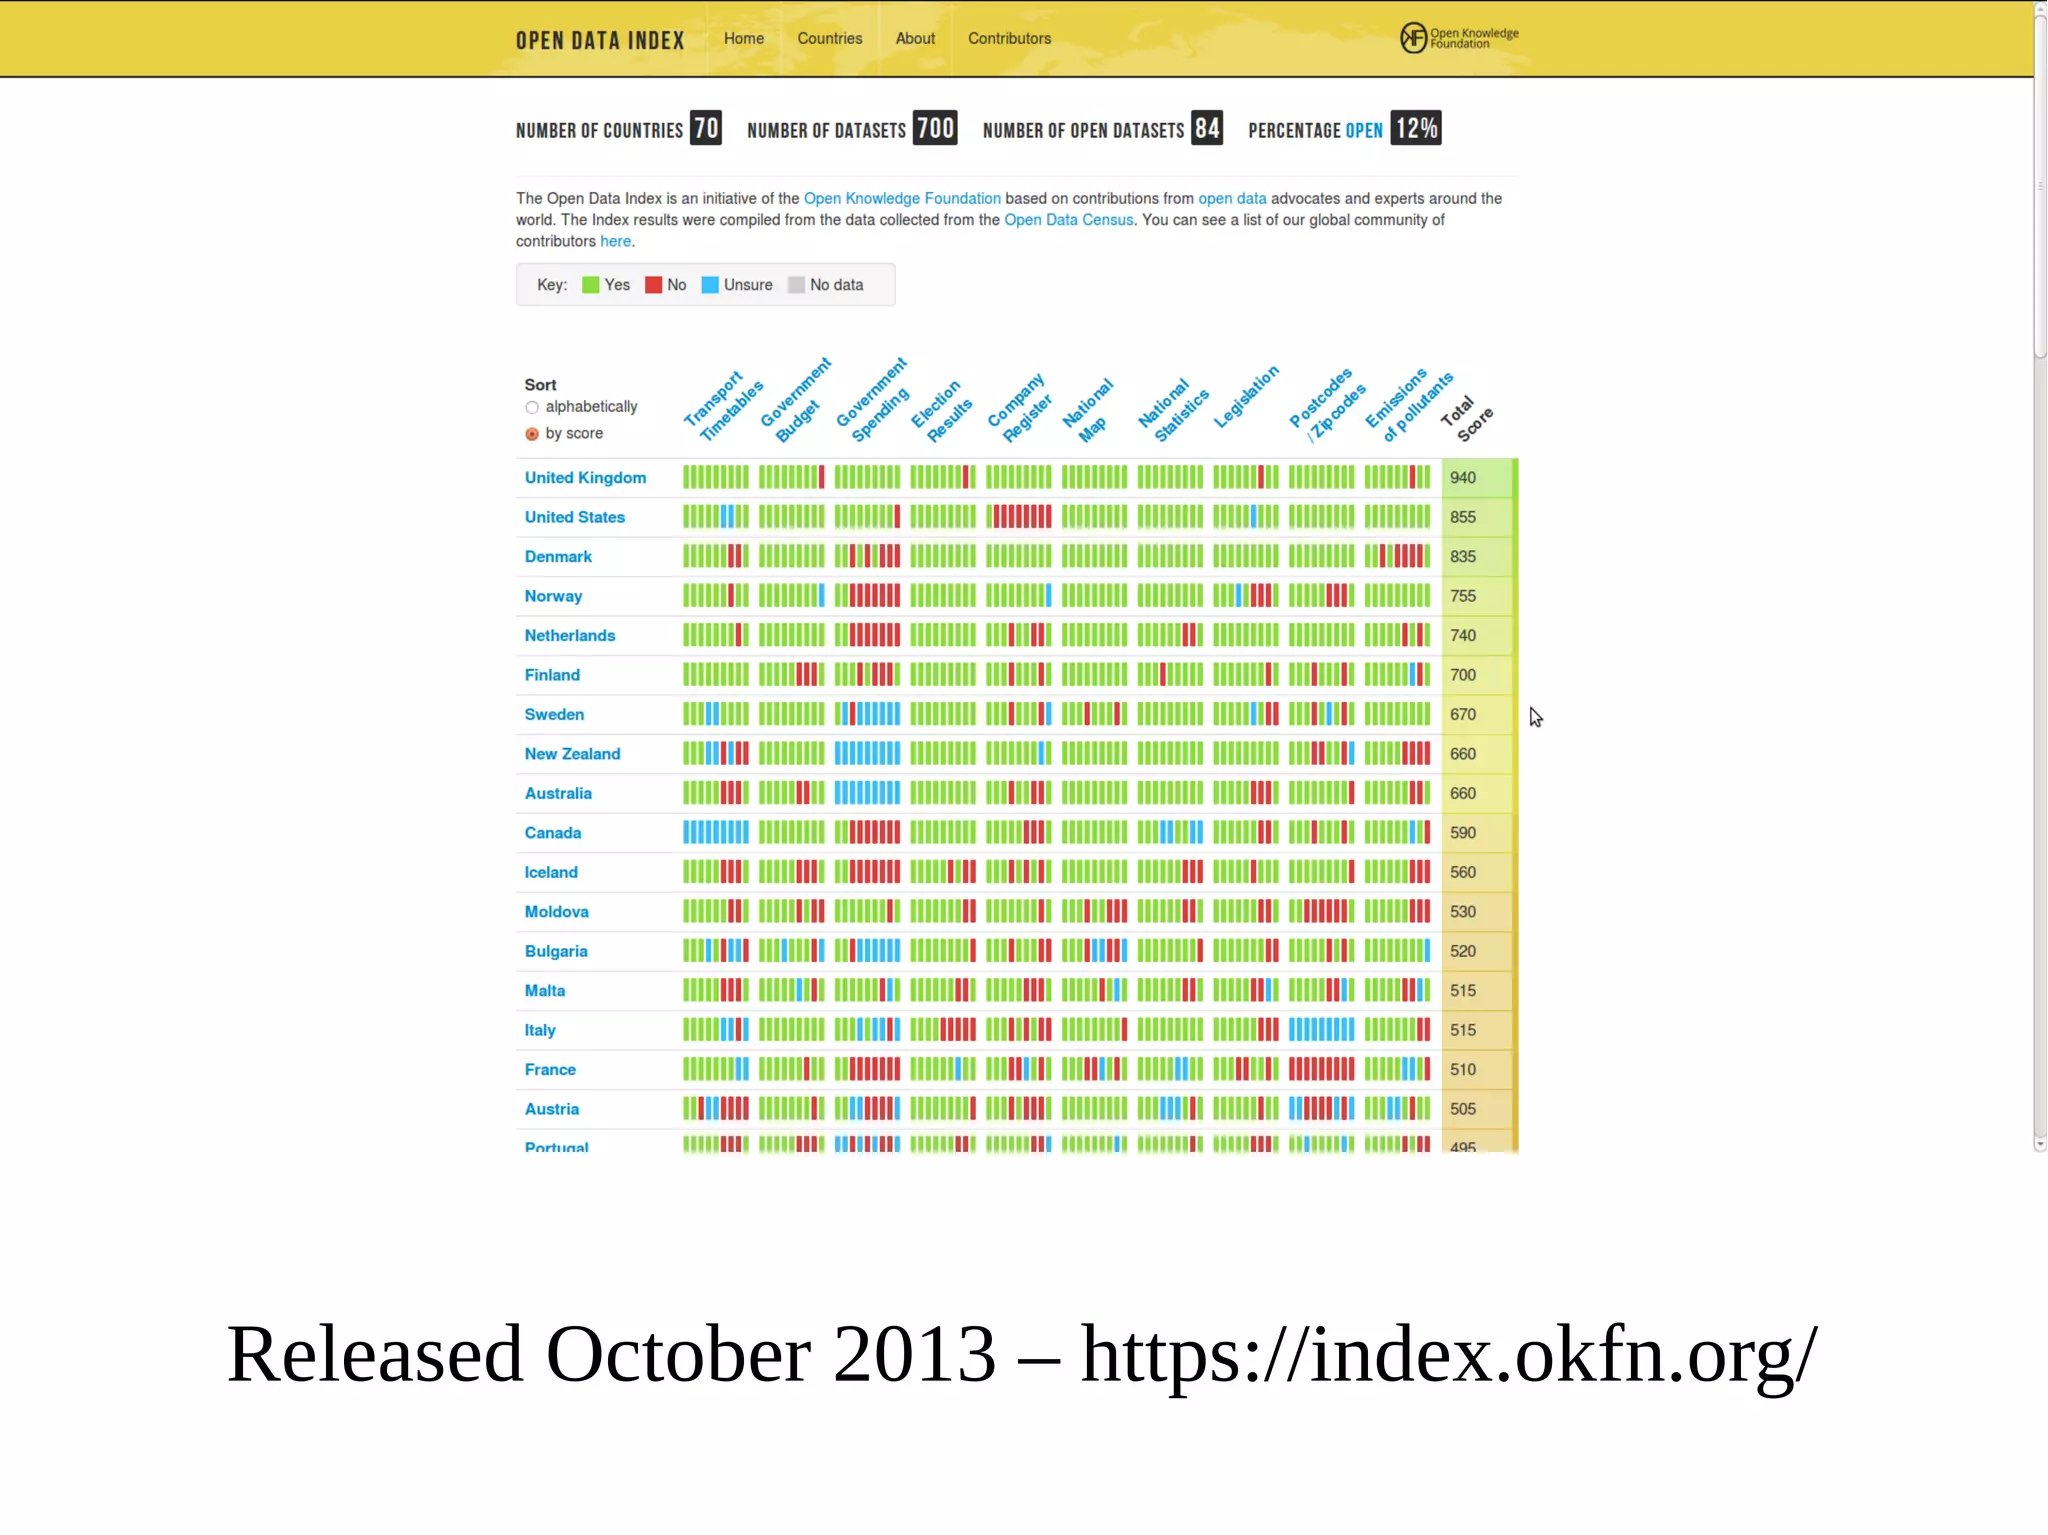Viewport: 2048px width, 1535px height.
Task: Open the Iceland country link
Action: click(x=551, y=873)
